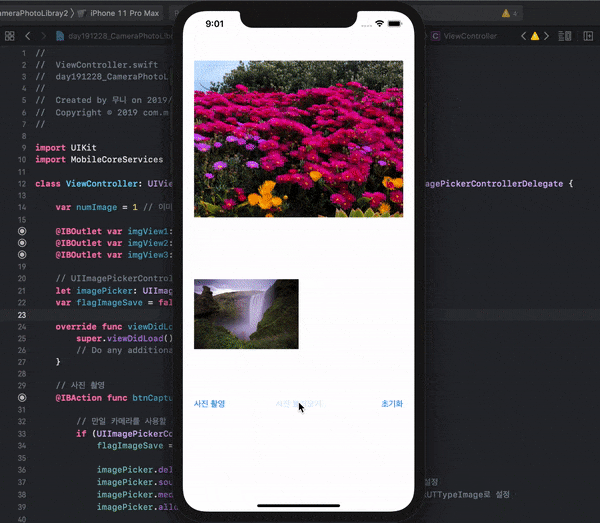Tap the 사진 촬영 button in simulator

tap(209, 404)
